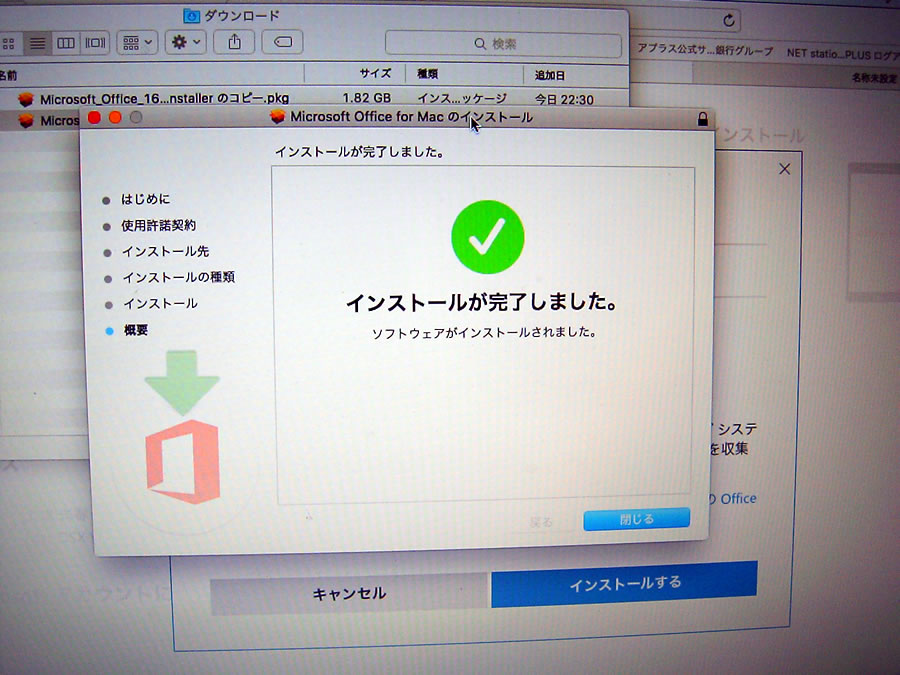
Task: Open the アプラス公式 bookmark in browser
Action: click(705, 51)
